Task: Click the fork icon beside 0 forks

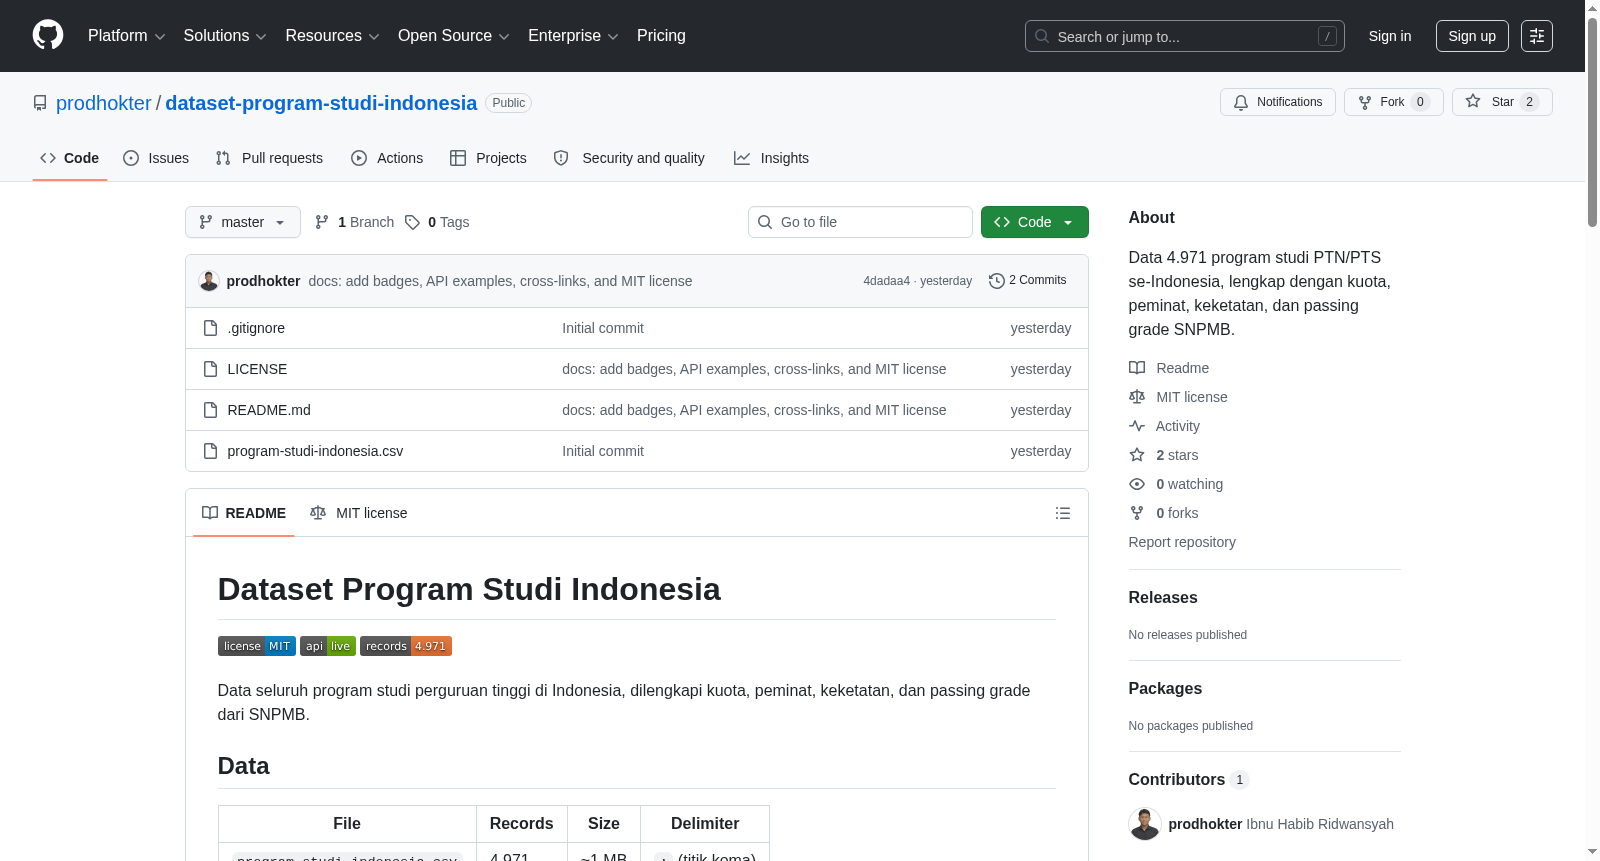Action: click(1137, 513)
